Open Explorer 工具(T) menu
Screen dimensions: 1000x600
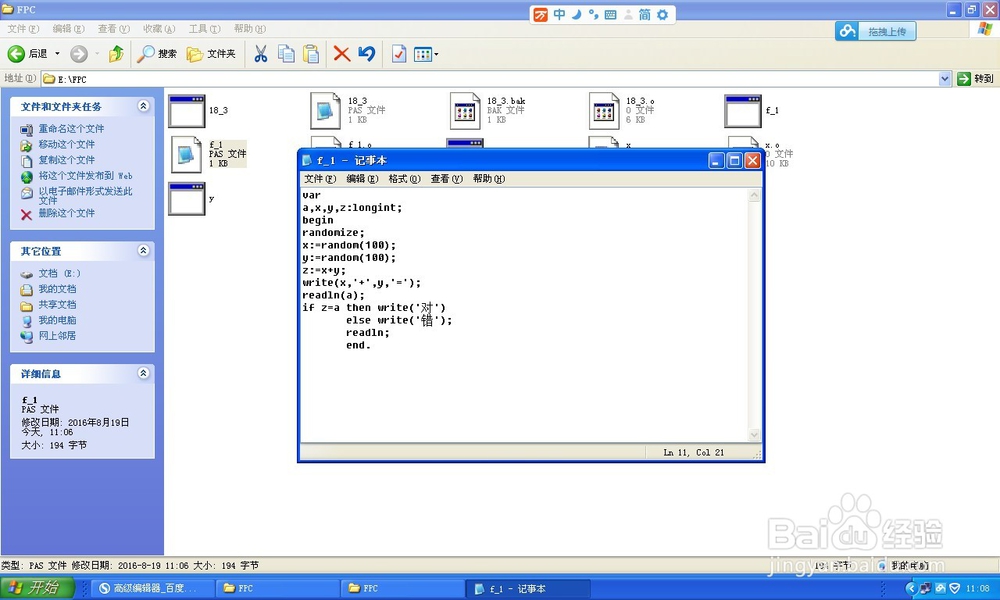coord(204,29)
